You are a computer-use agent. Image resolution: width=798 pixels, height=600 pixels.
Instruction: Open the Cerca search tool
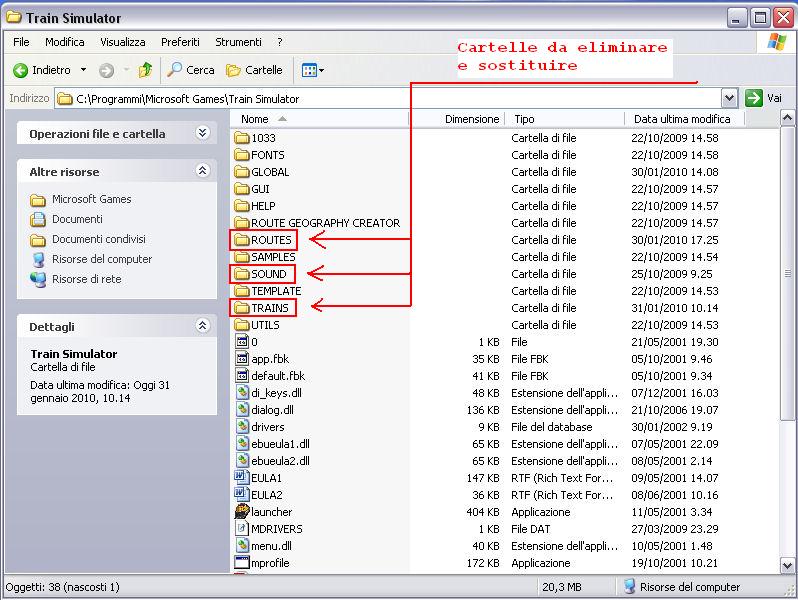click(x=191, y=70)
